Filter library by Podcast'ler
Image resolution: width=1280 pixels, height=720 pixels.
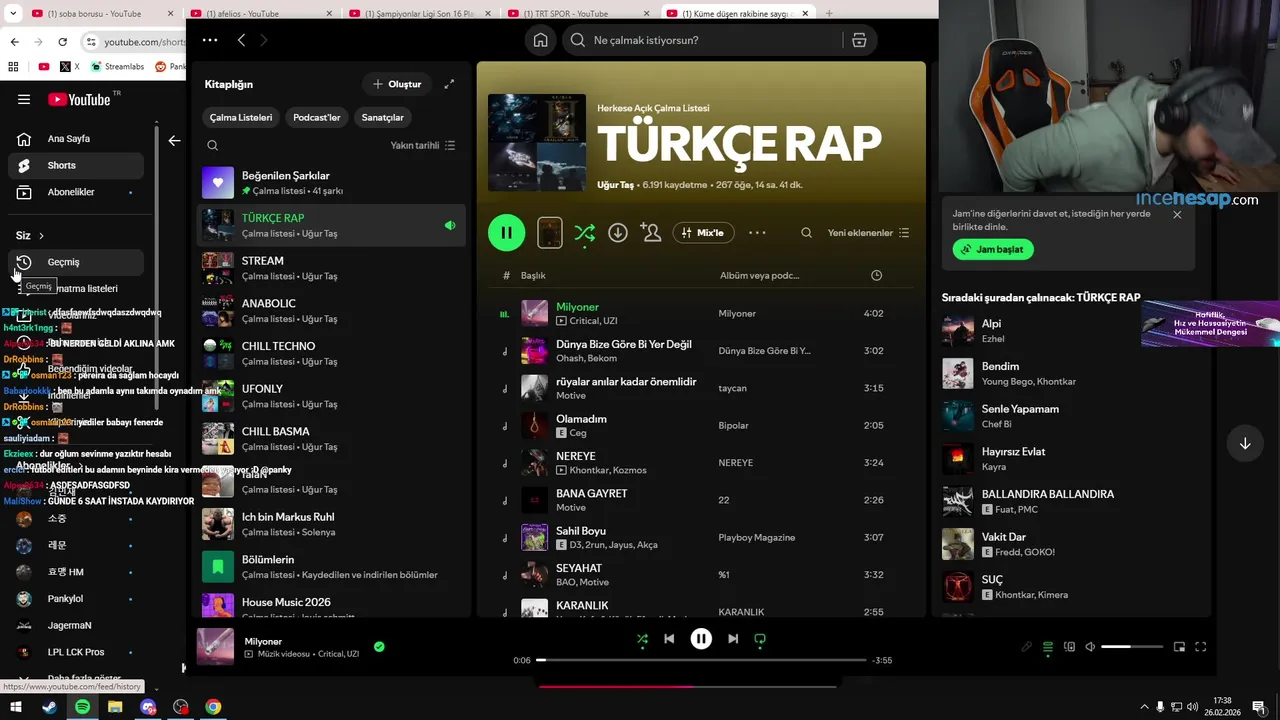click(x=316, y=117)
